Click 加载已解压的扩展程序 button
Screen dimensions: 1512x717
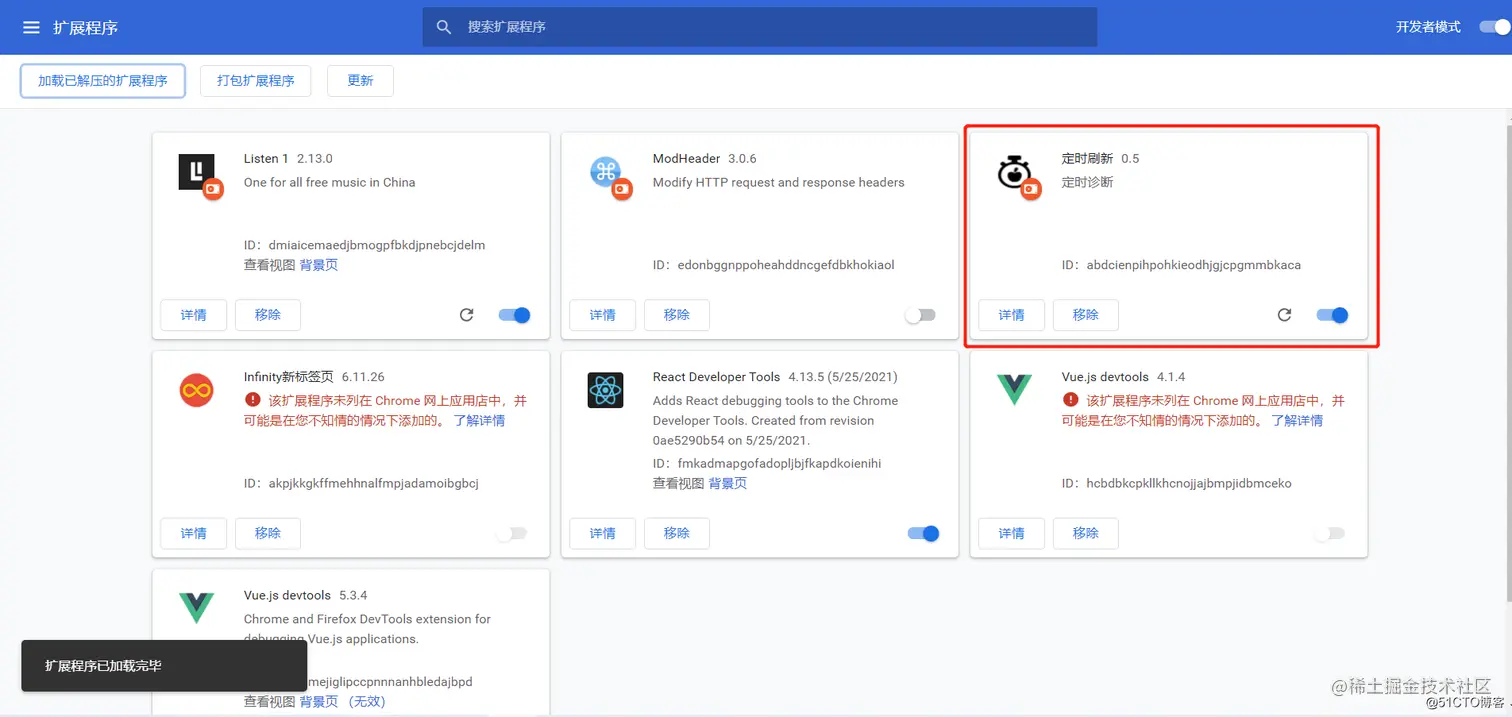pyautogui.click(x=103, y=81)
